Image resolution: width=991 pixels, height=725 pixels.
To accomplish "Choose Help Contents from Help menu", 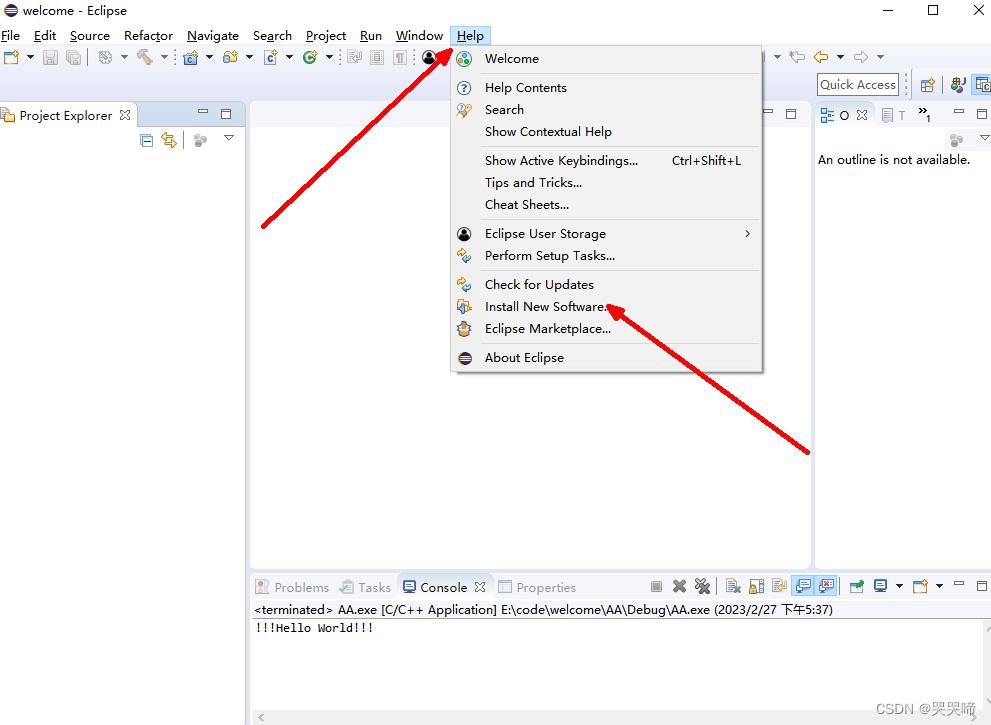I will pyautogui.click(x=607, y=87).
